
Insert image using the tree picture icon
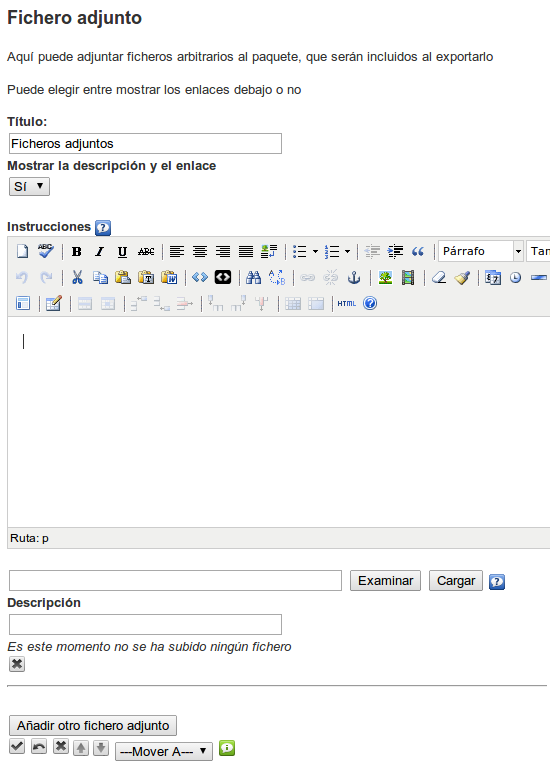coord(385,278)
